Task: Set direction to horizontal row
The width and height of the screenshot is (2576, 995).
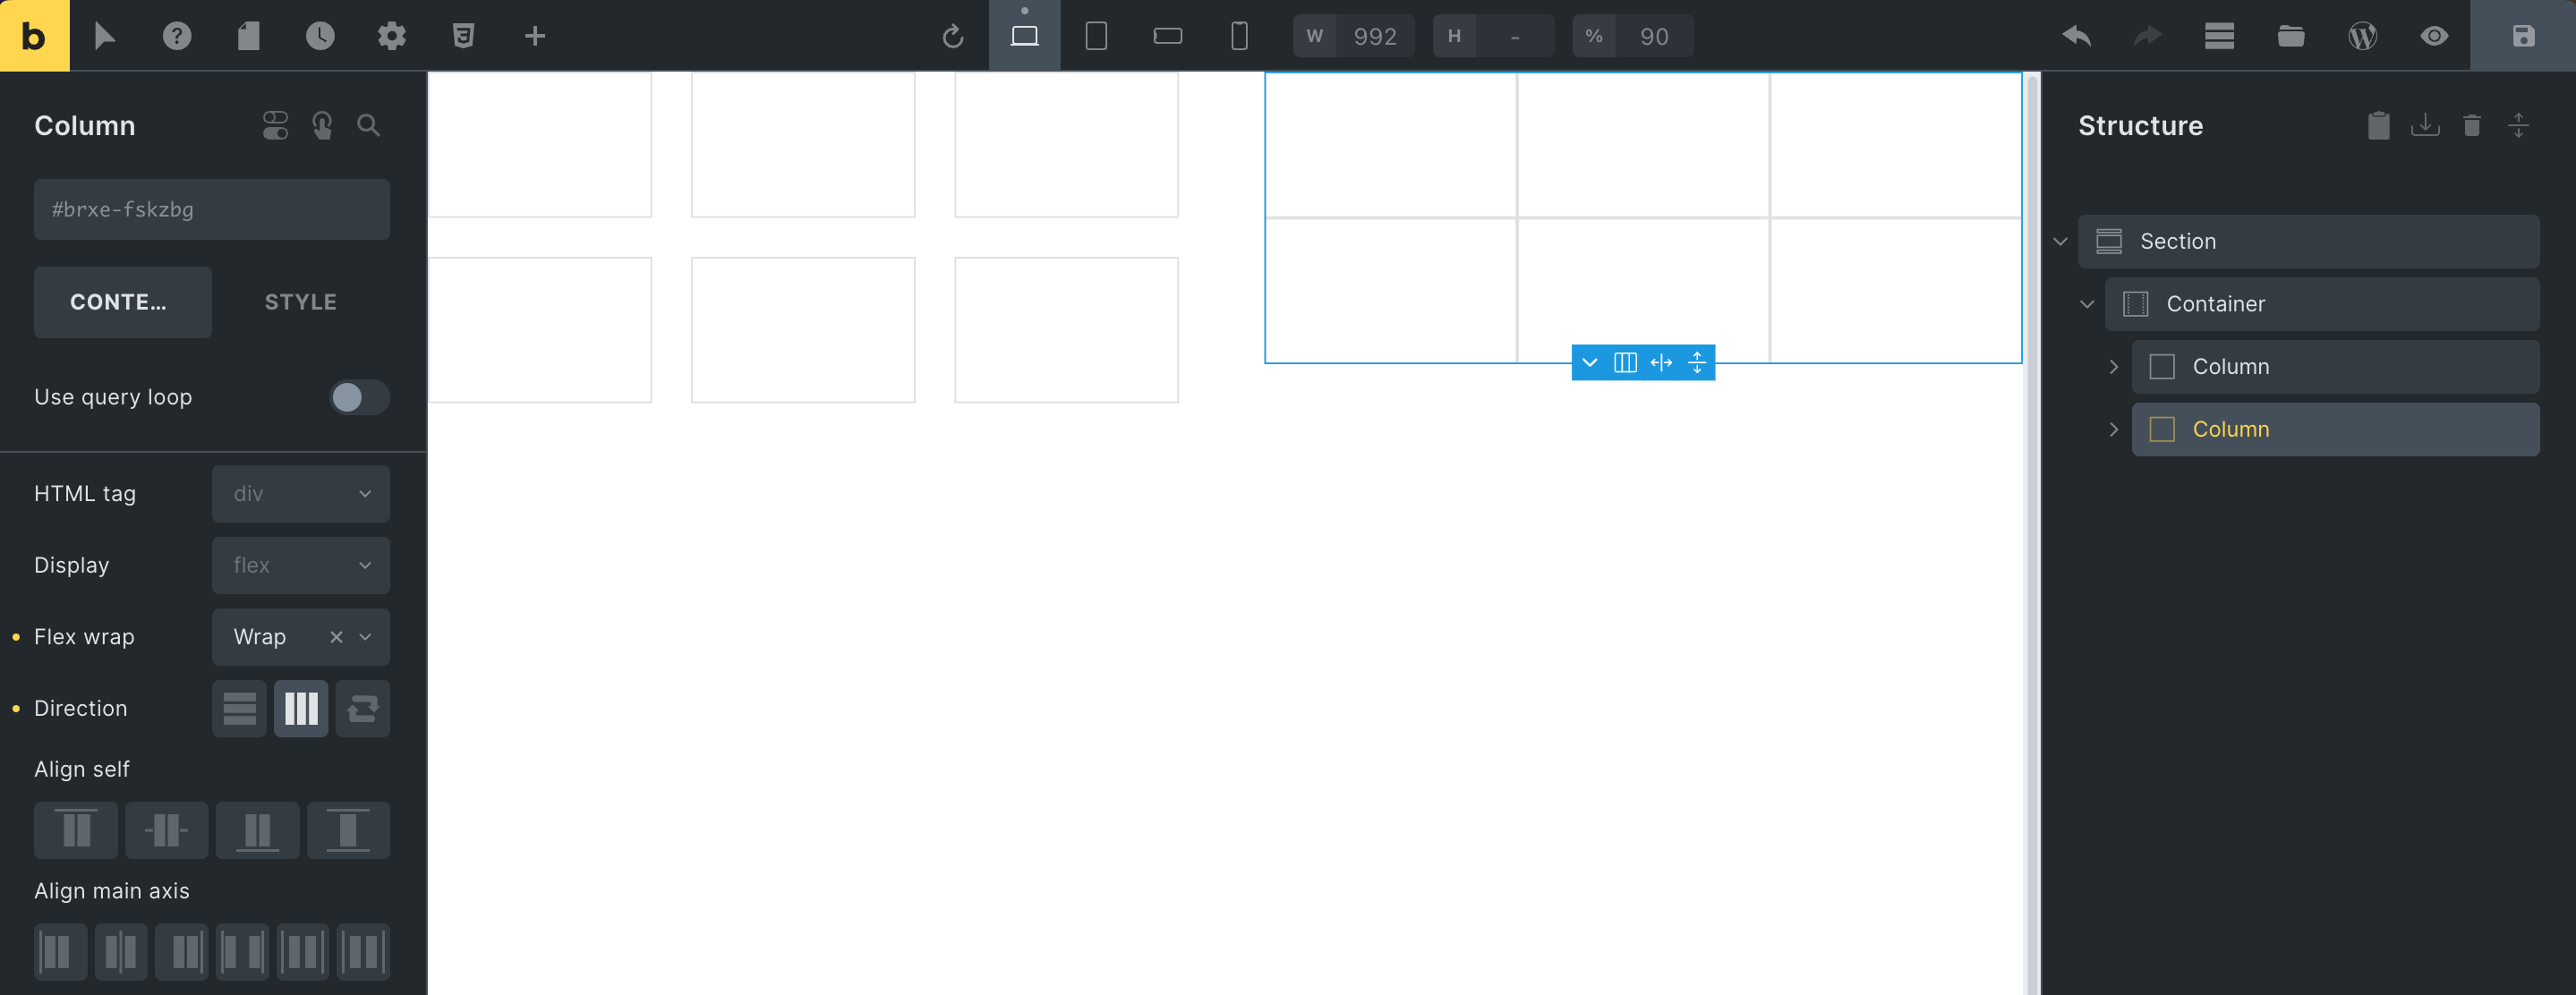Action: (301, 708)
